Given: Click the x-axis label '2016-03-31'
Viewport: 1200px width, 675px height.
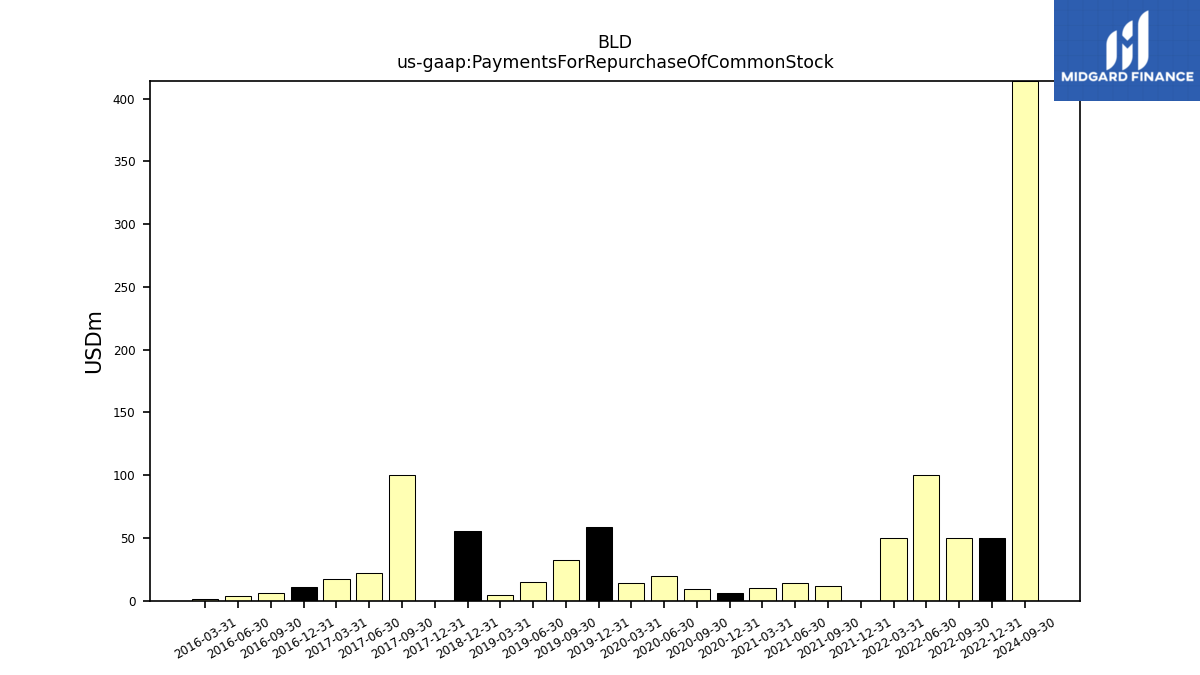Looking at the screenshot, I should [206, 638].
